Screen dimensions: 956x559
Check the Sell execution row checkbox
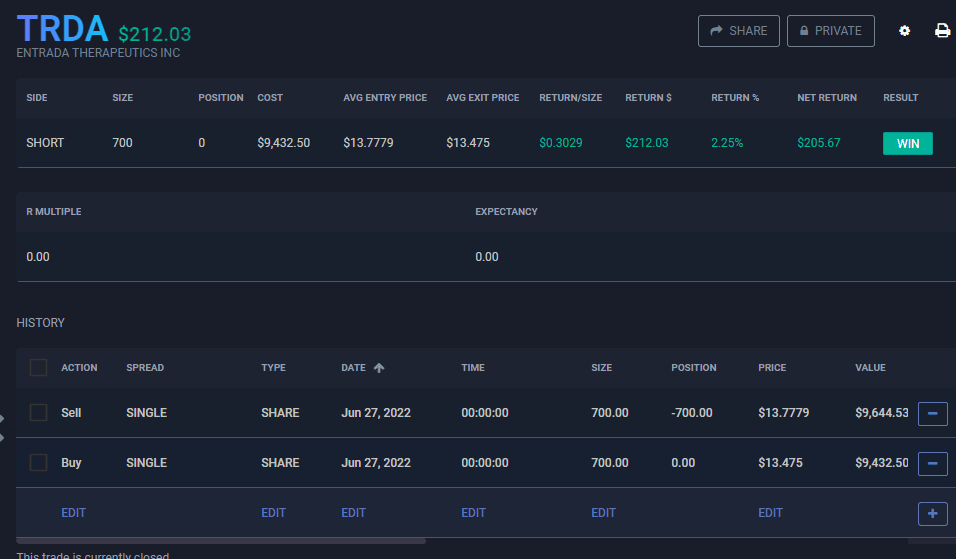(x=38, y=413)
